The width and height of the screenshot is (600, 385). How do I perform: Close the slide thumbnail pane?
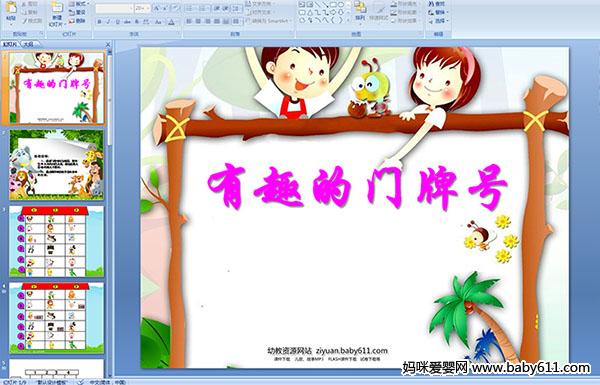108,44
